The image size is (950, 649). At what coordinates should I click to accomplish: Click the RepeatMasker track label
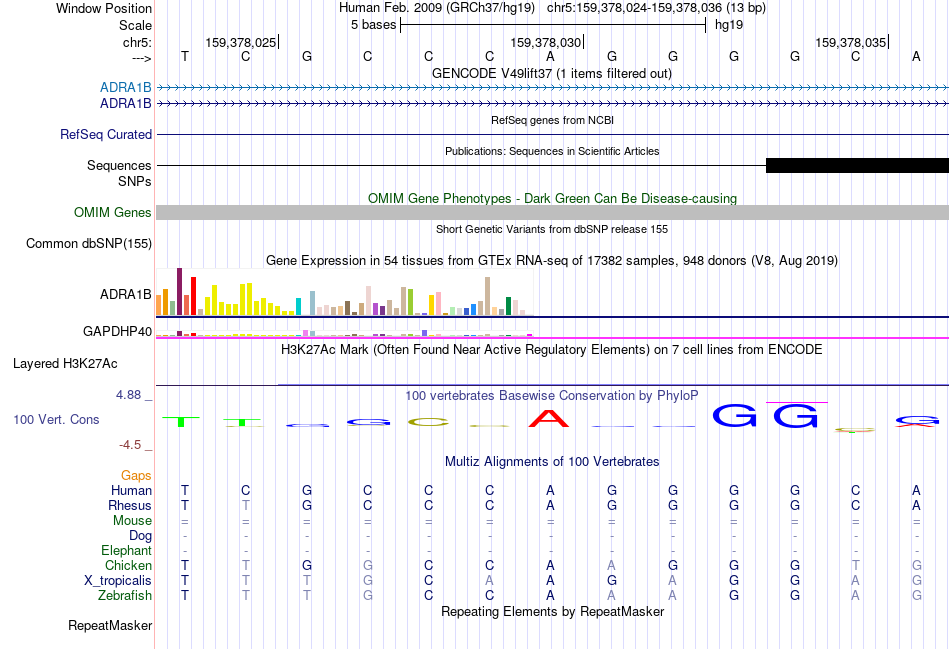pos(110,625)
